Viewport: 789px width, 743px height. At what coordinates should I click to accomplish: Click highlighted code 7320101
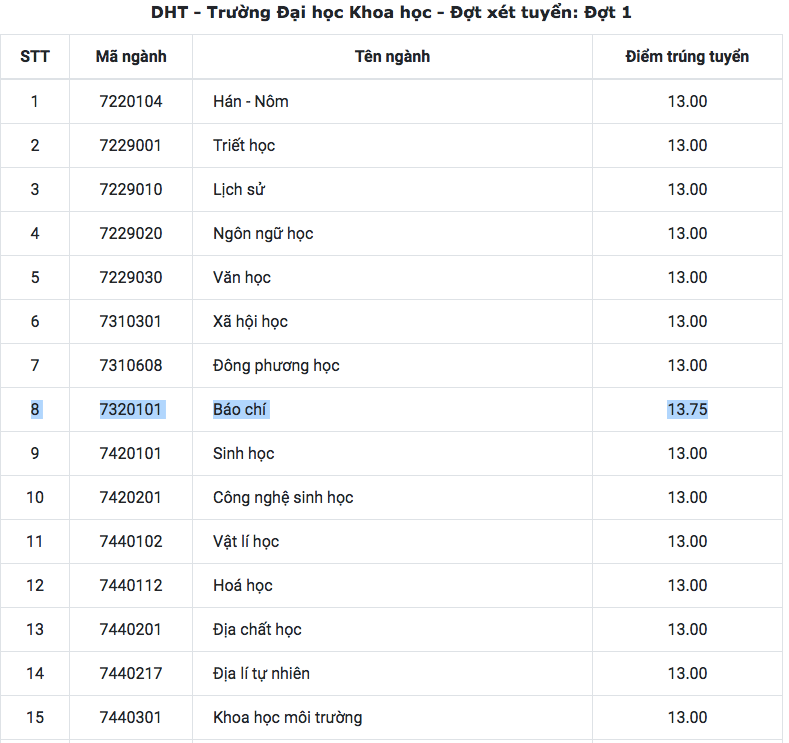point(130,409)
